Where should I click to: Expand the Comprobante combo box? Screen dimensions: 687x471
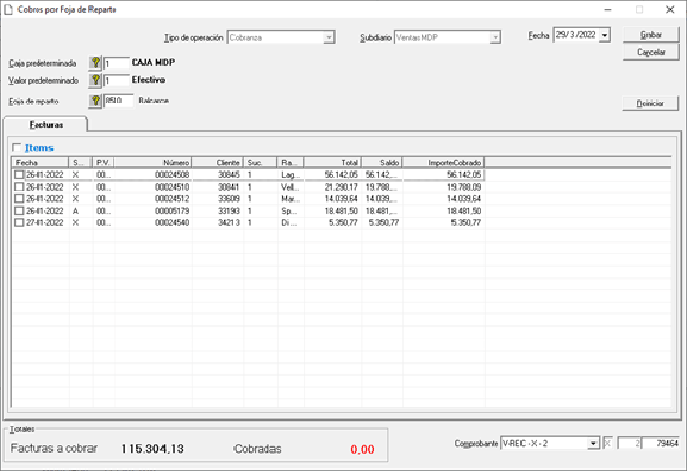593,443
